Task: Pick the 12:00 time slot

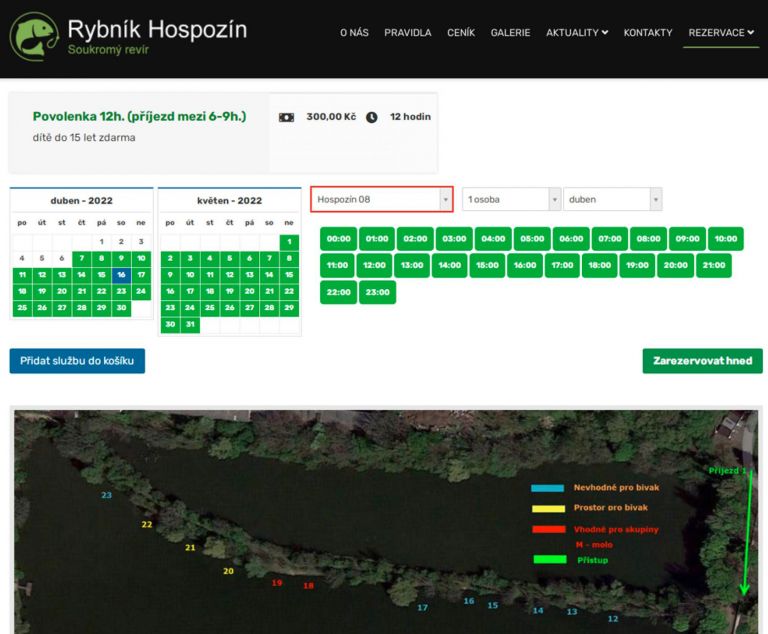Action: point(373,265)
